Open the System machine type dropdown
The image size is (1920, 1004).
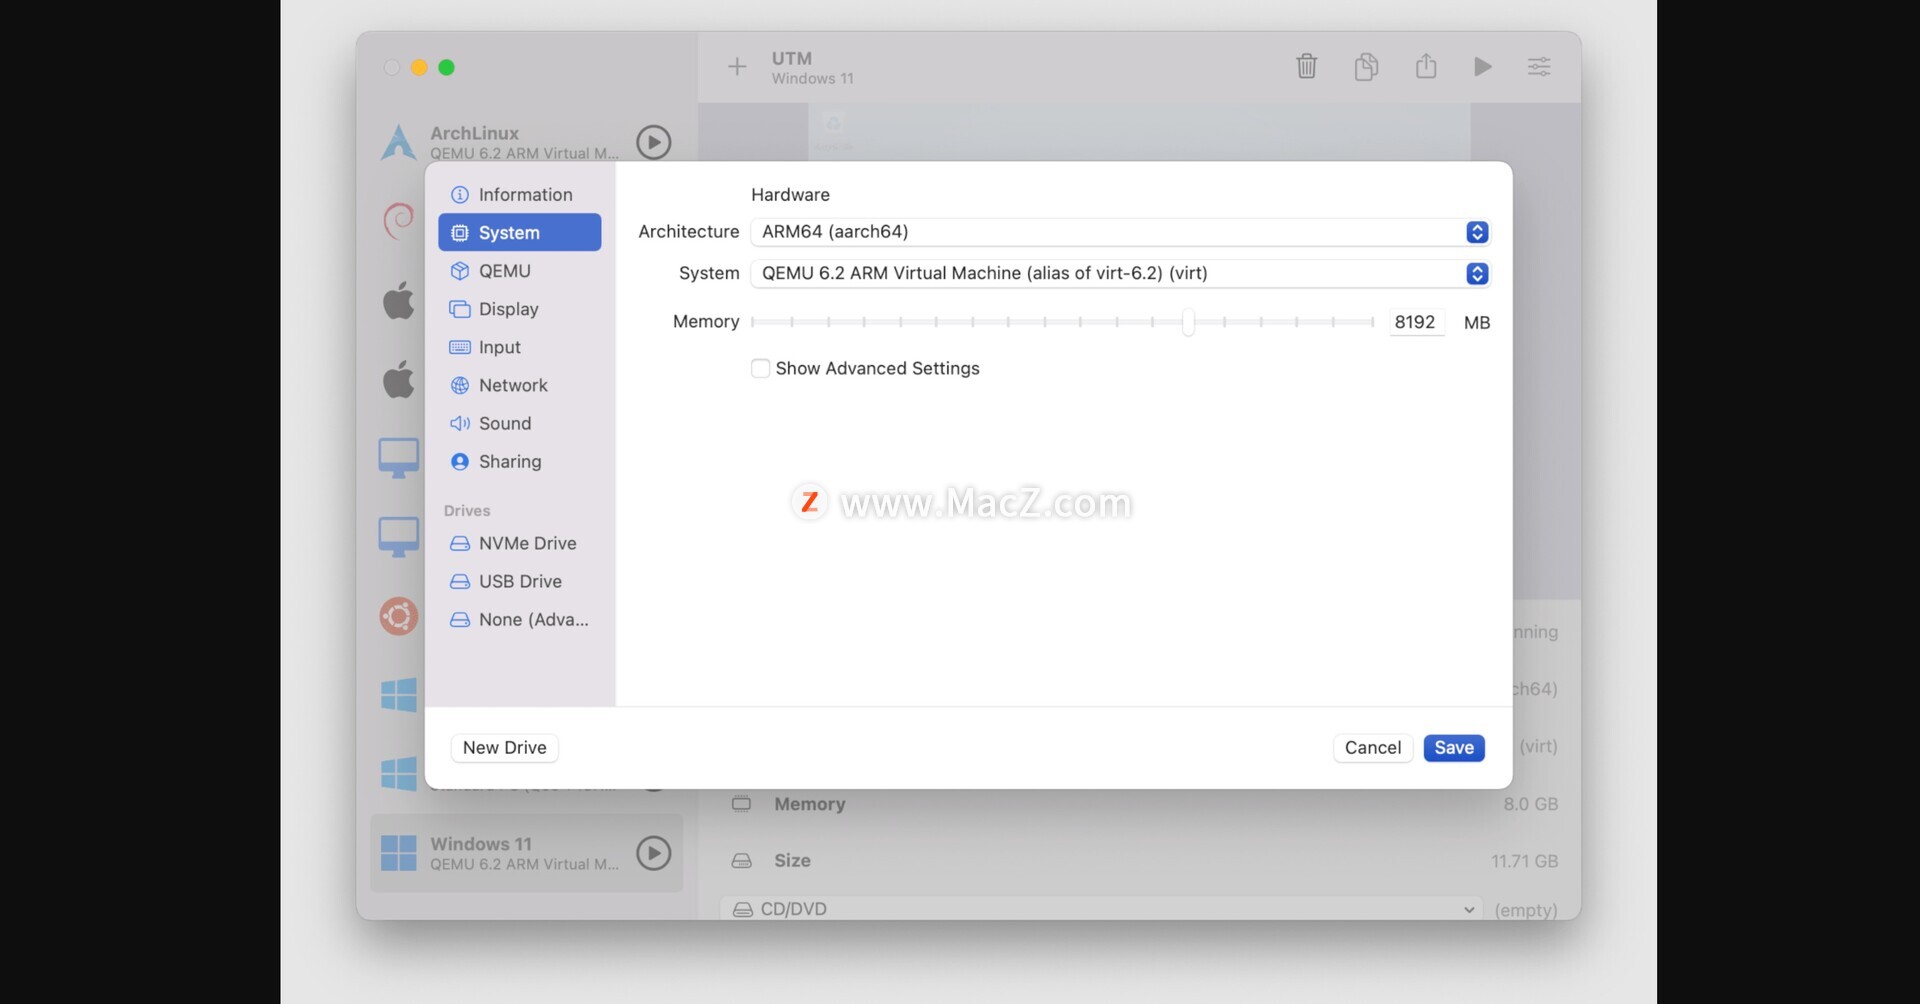pos(1119,274)
